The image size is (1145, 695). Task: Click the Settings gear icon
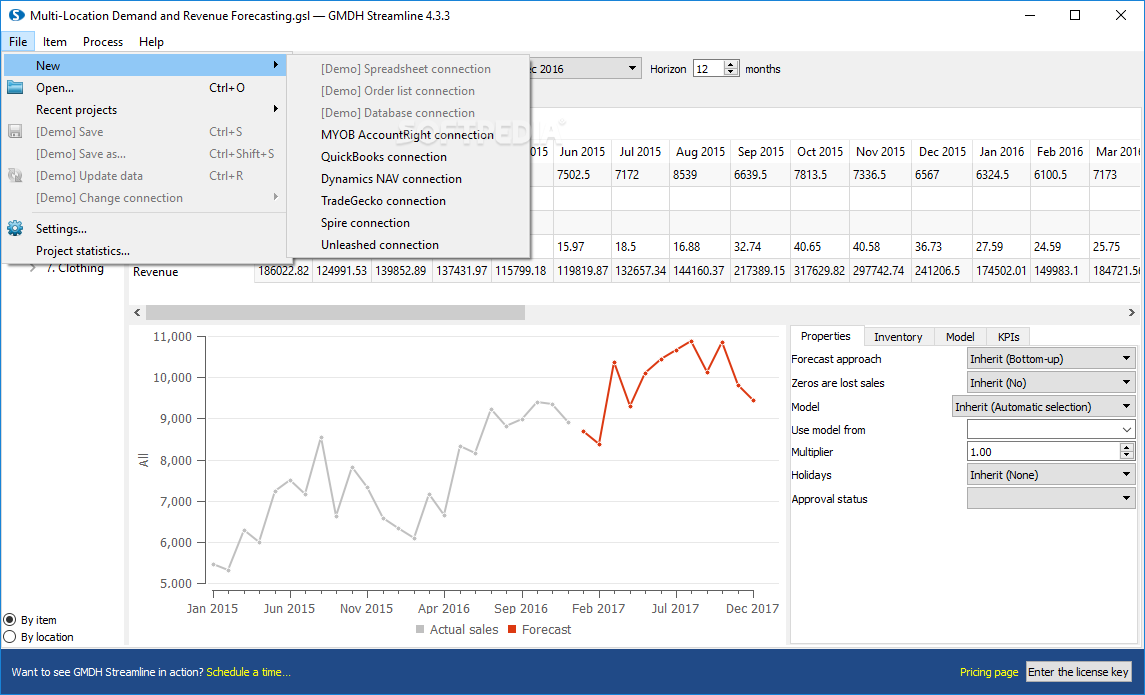coord(15,229)
